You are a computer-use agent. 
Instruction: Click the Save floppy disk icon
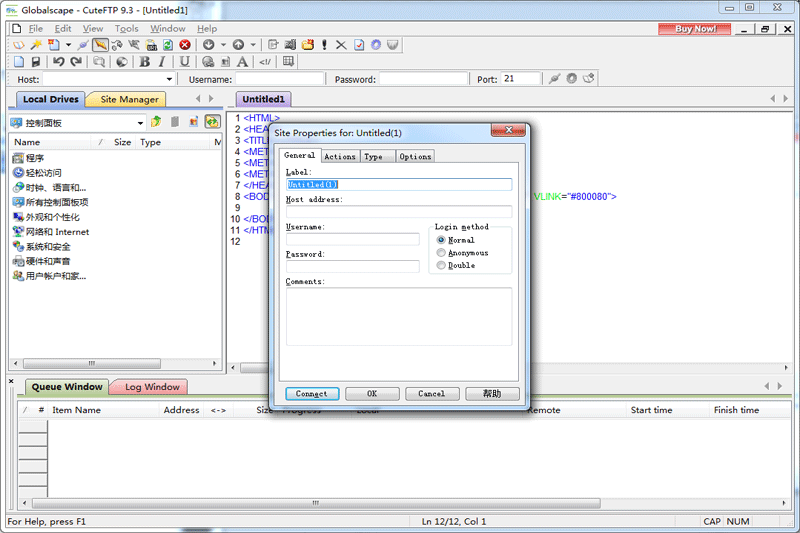click(36, 62)
